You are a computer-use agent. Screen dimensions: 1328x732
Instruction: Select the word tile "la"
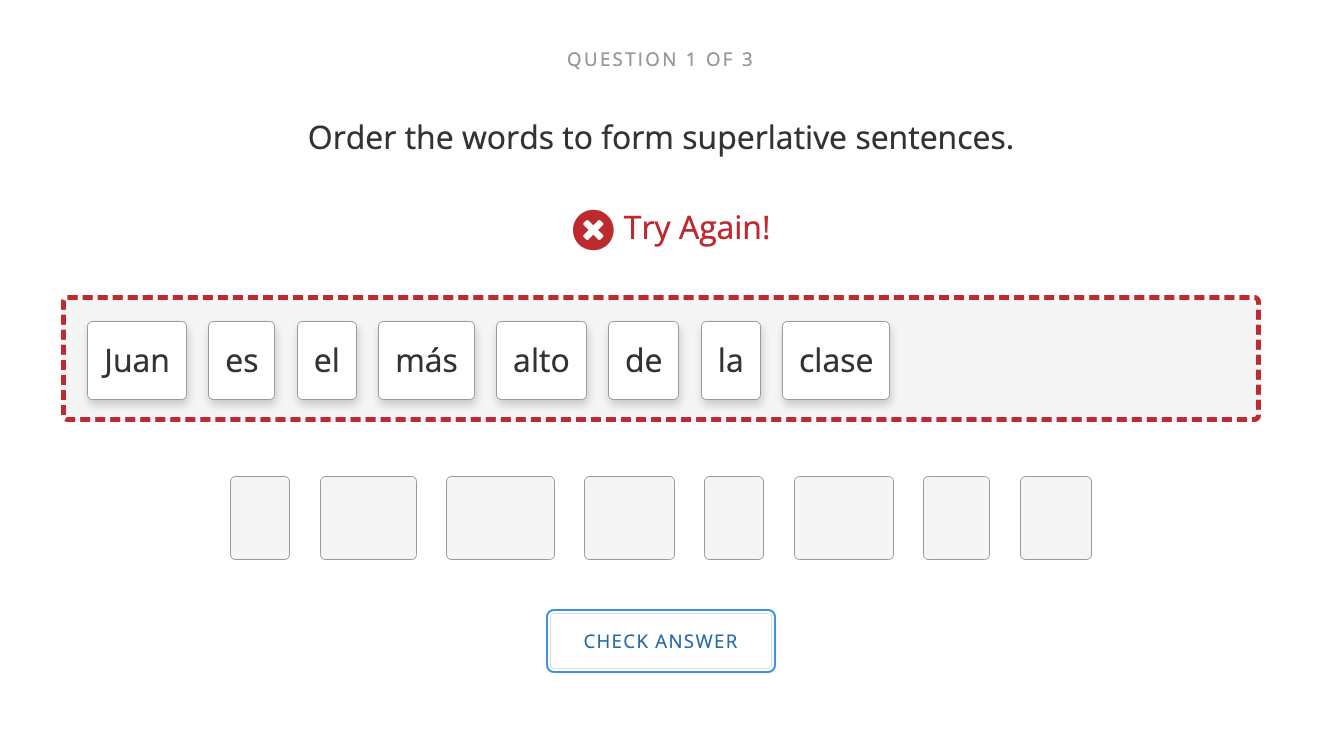731,360
